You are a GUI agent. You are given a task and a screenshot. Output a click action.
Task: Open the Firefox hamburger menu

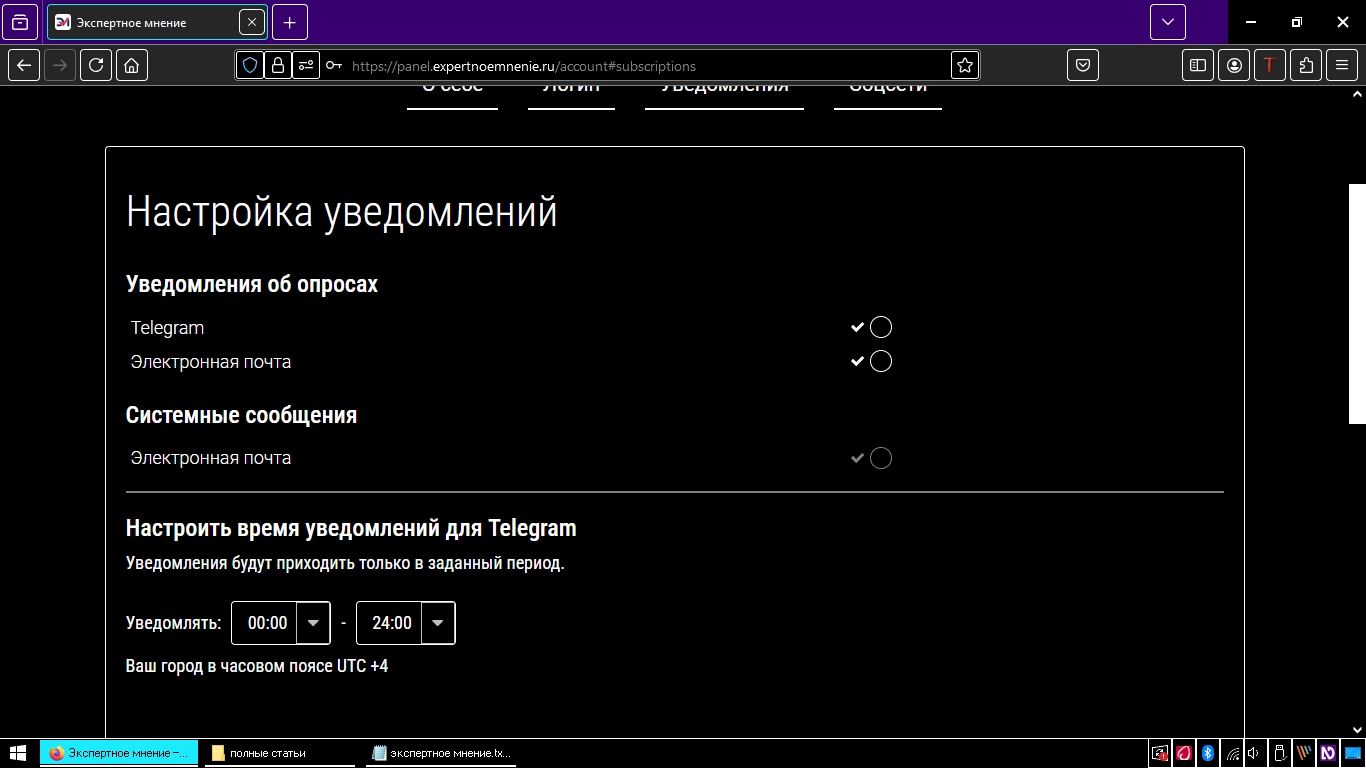[1342, 66]
